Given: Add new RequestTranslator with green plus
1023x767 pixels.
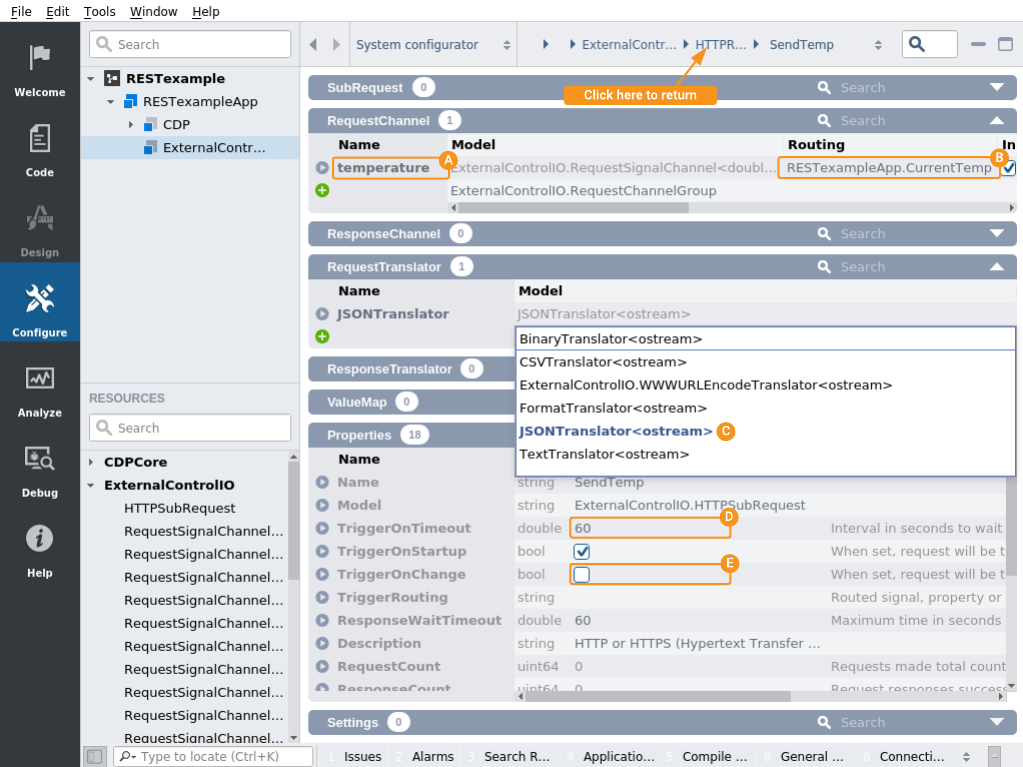Looking at the screenshot, I should tap(322, 336).
